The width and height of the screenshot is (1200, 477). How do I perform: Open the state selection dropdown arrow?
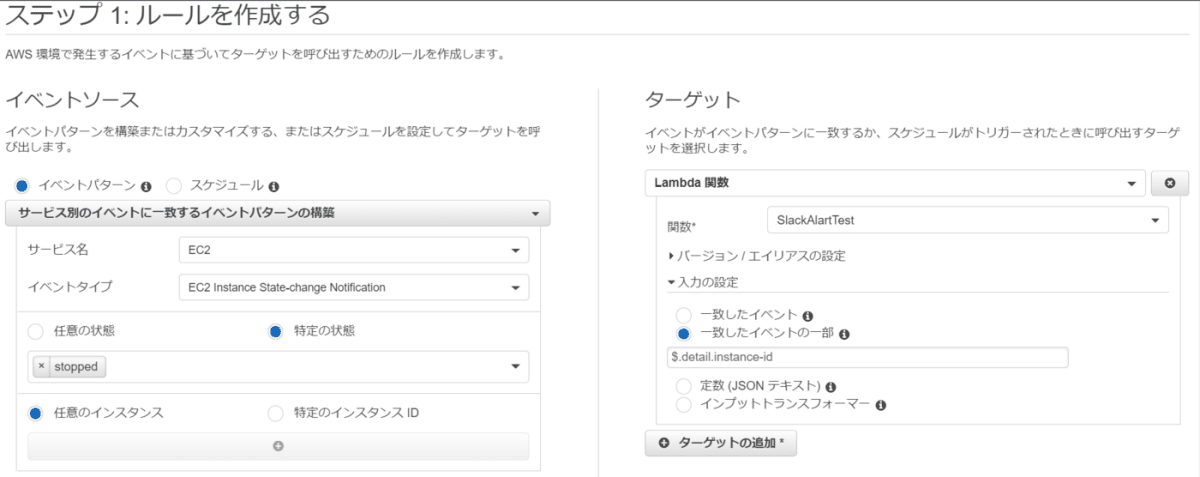pyautogui.click(x=516, y=367)
